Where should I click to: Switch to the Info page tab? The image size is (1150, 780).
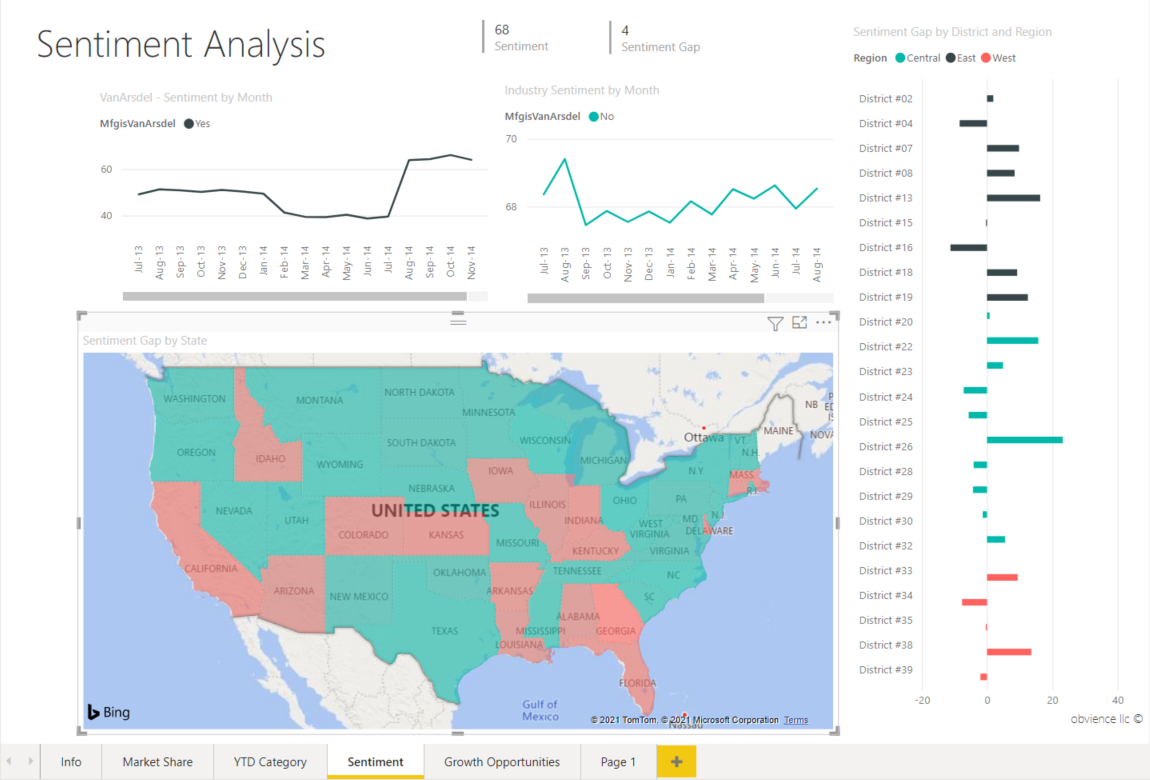tap(70, 761)
